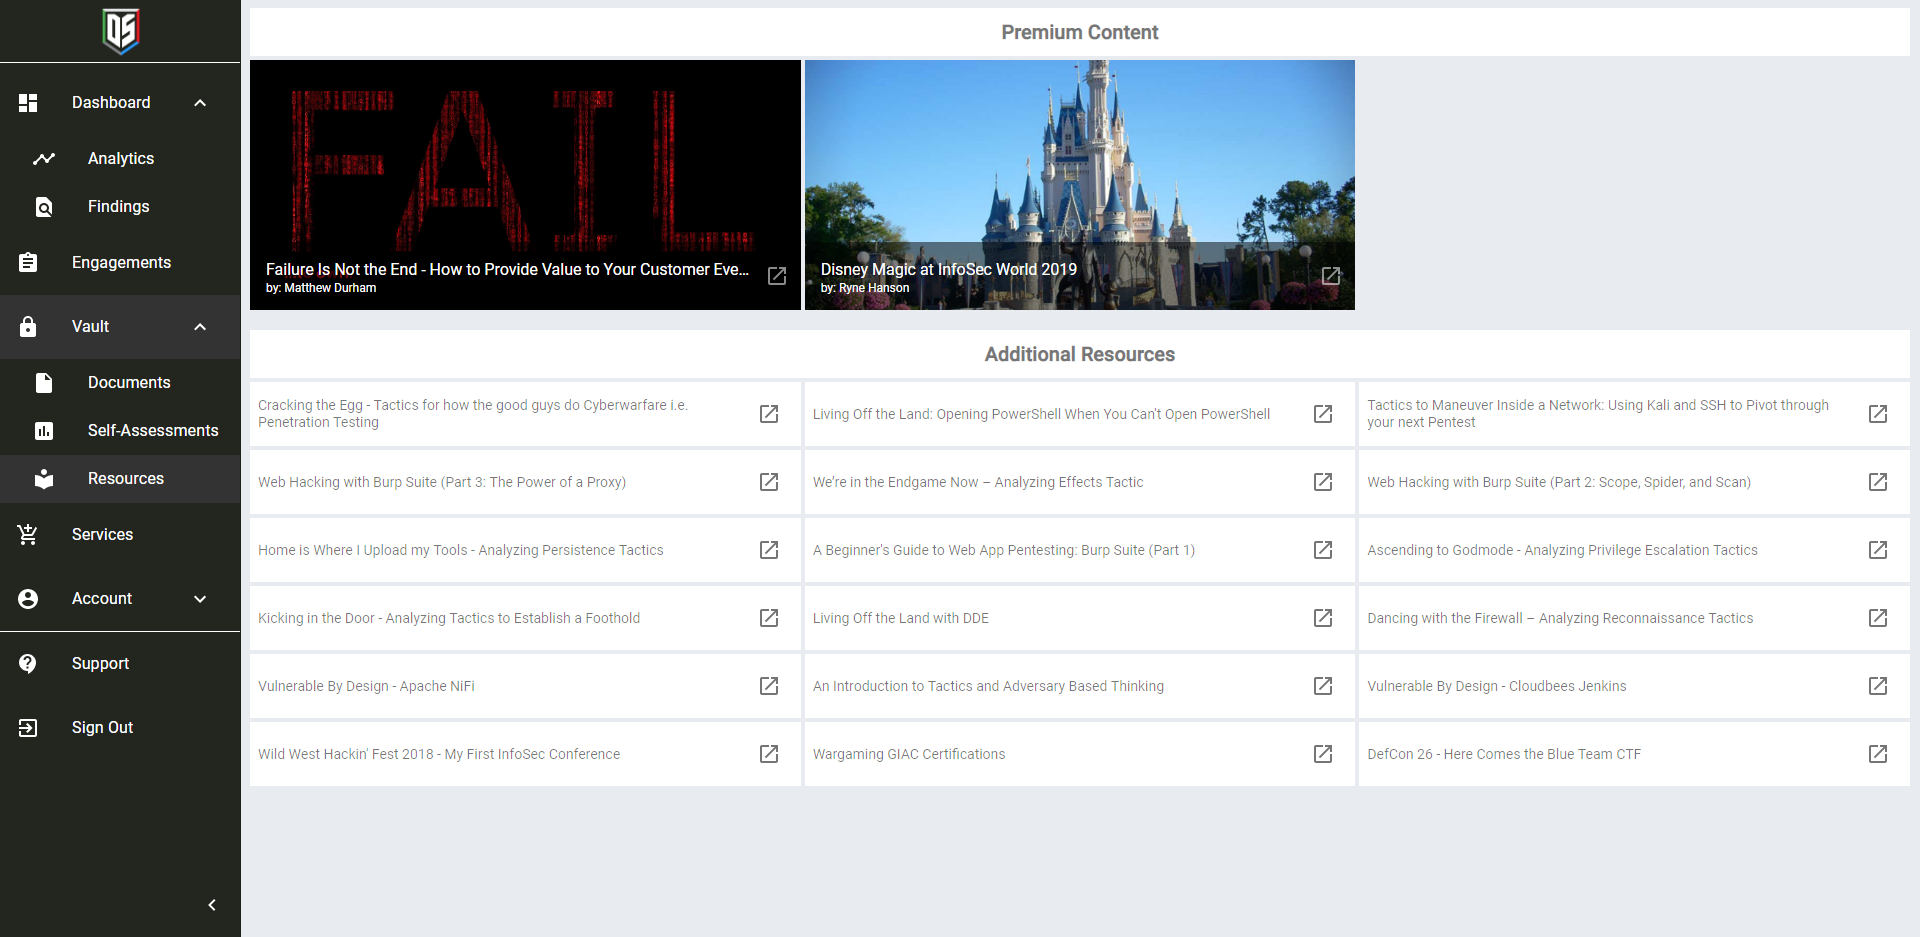Viewport: 1920px width, 937px height.
Task: Open external link for Beginner's Guide Burp Suite Part 1
Action: coord(1323,550)
